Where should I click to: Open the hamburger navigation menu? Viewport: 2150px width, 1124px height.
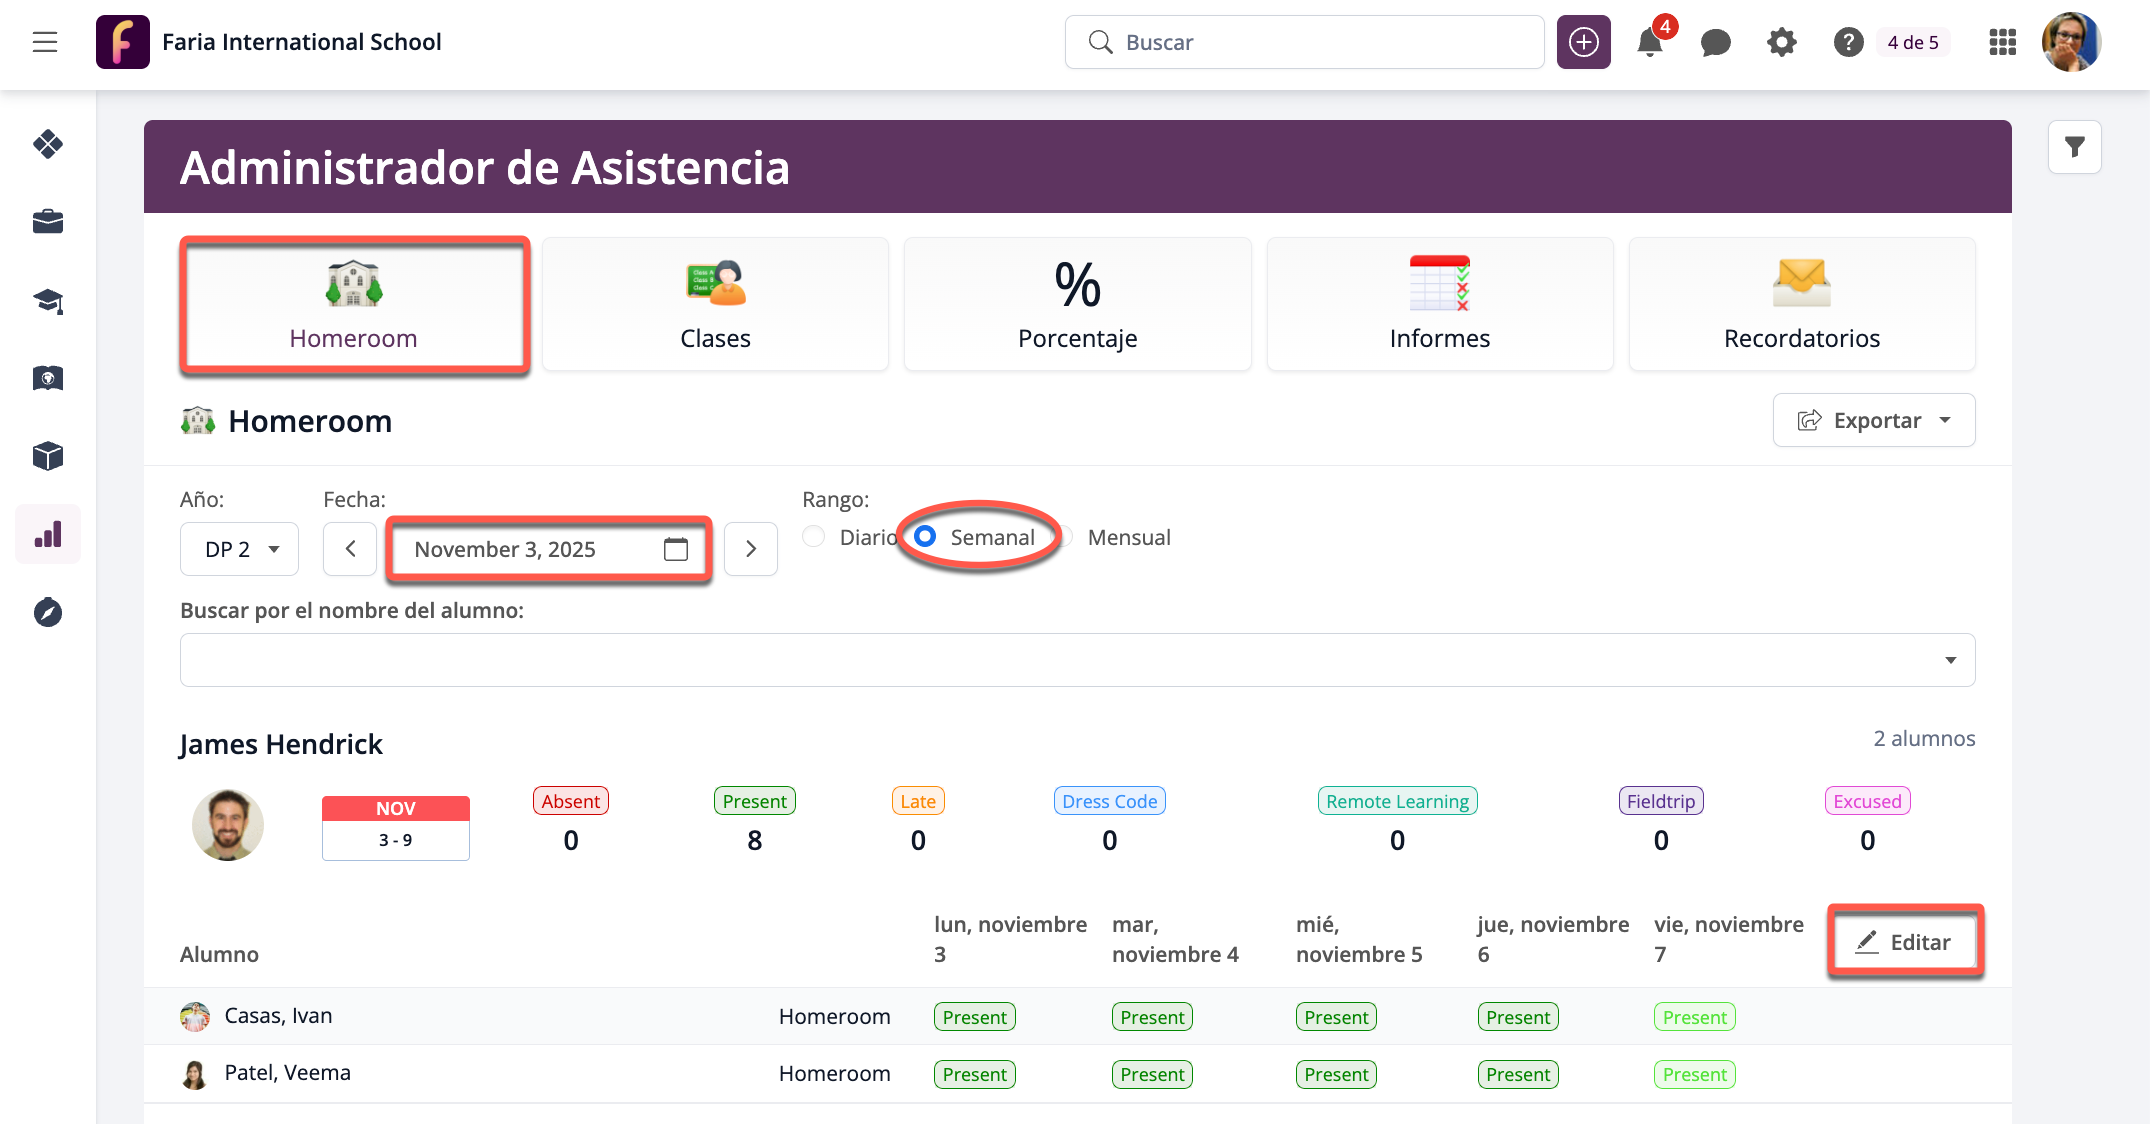click(x=45, y=42)
